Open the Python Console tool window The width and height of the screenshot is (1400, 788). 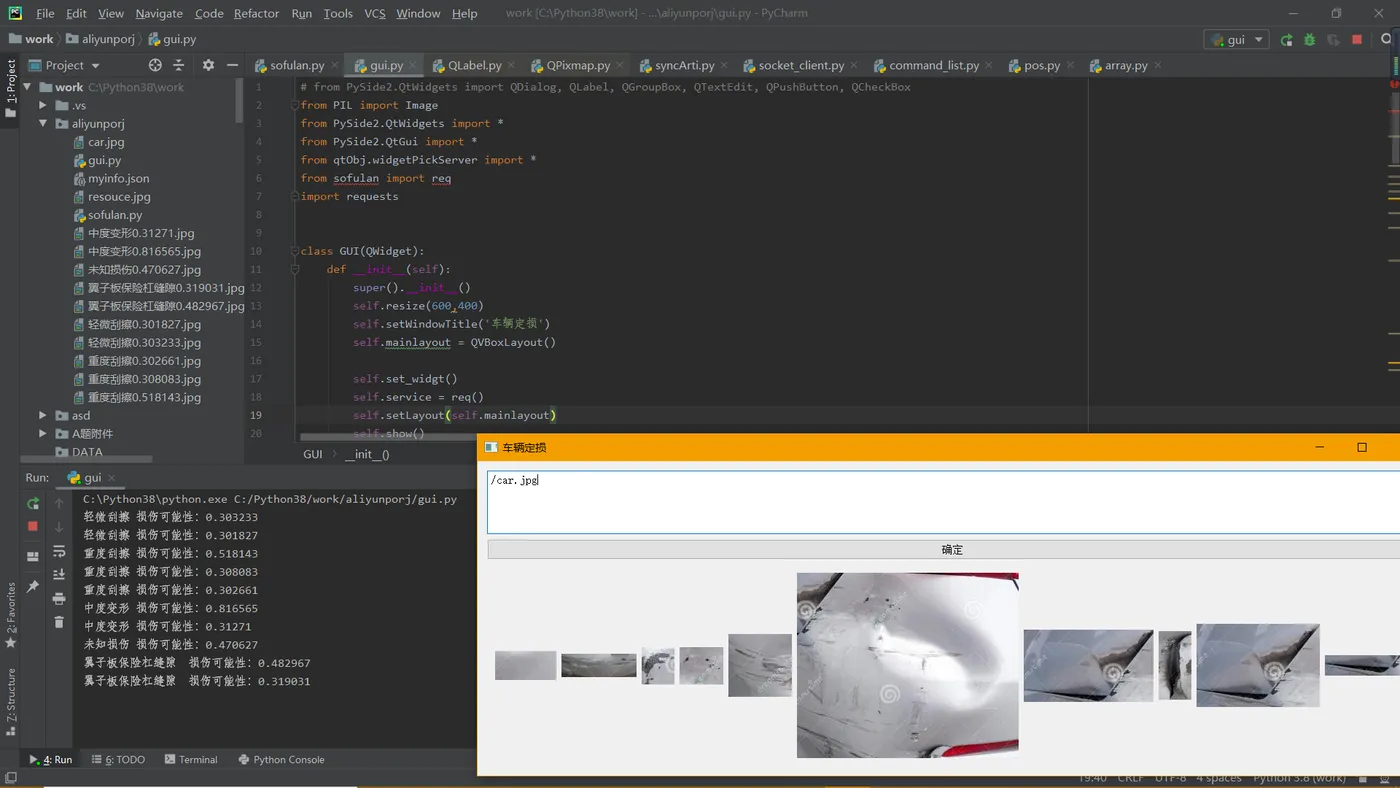point(281,760)
